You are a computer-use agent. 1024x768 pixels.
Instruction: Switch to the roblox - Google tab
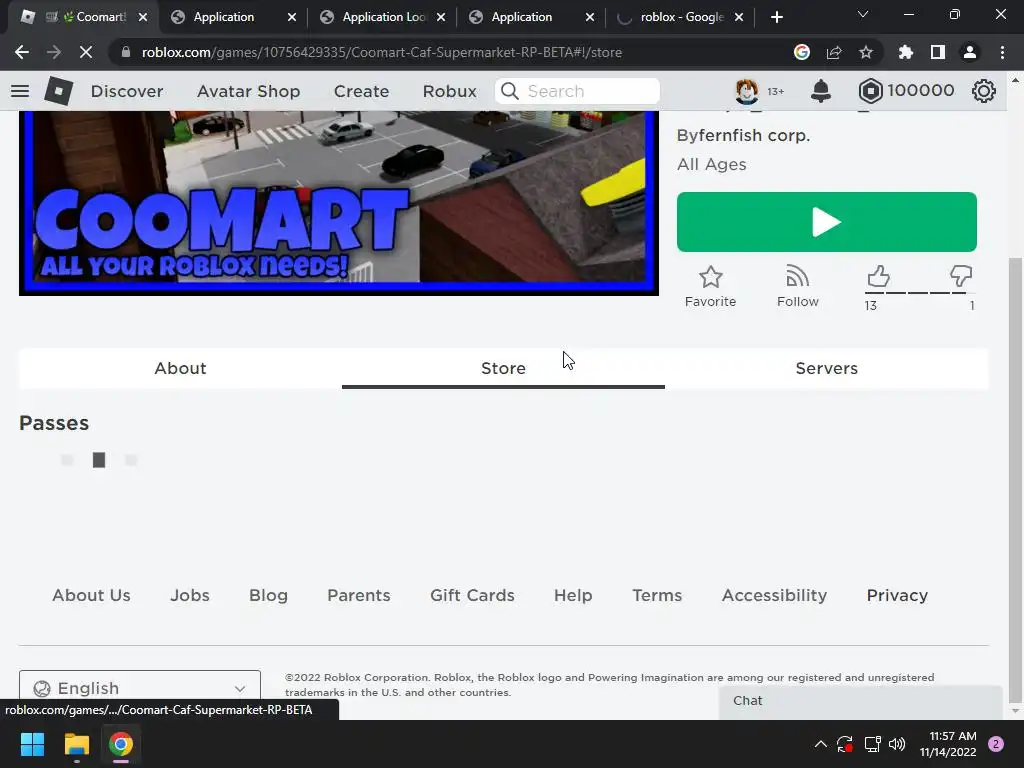click(x=682, y=17)
